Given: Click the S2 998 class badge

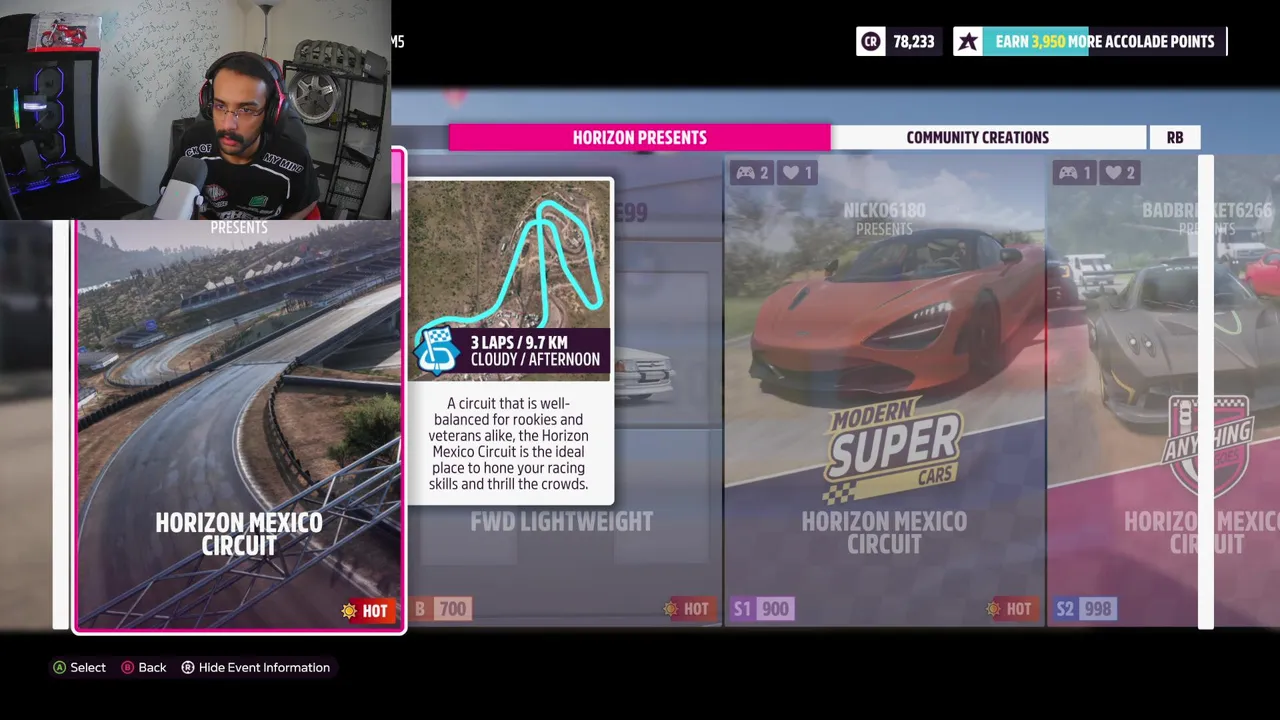Looking at the screenshot, I should pos(1085,608).
